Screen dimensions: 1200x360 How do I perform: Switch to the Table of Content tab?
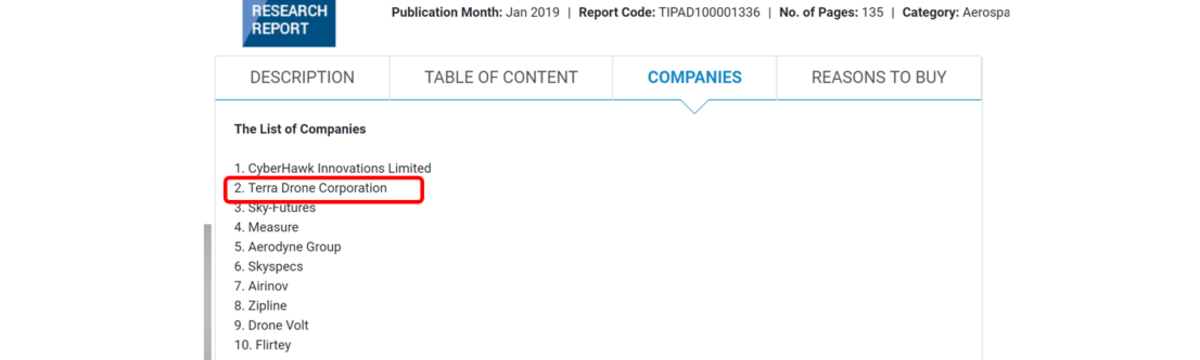click(x=501, y=78)
